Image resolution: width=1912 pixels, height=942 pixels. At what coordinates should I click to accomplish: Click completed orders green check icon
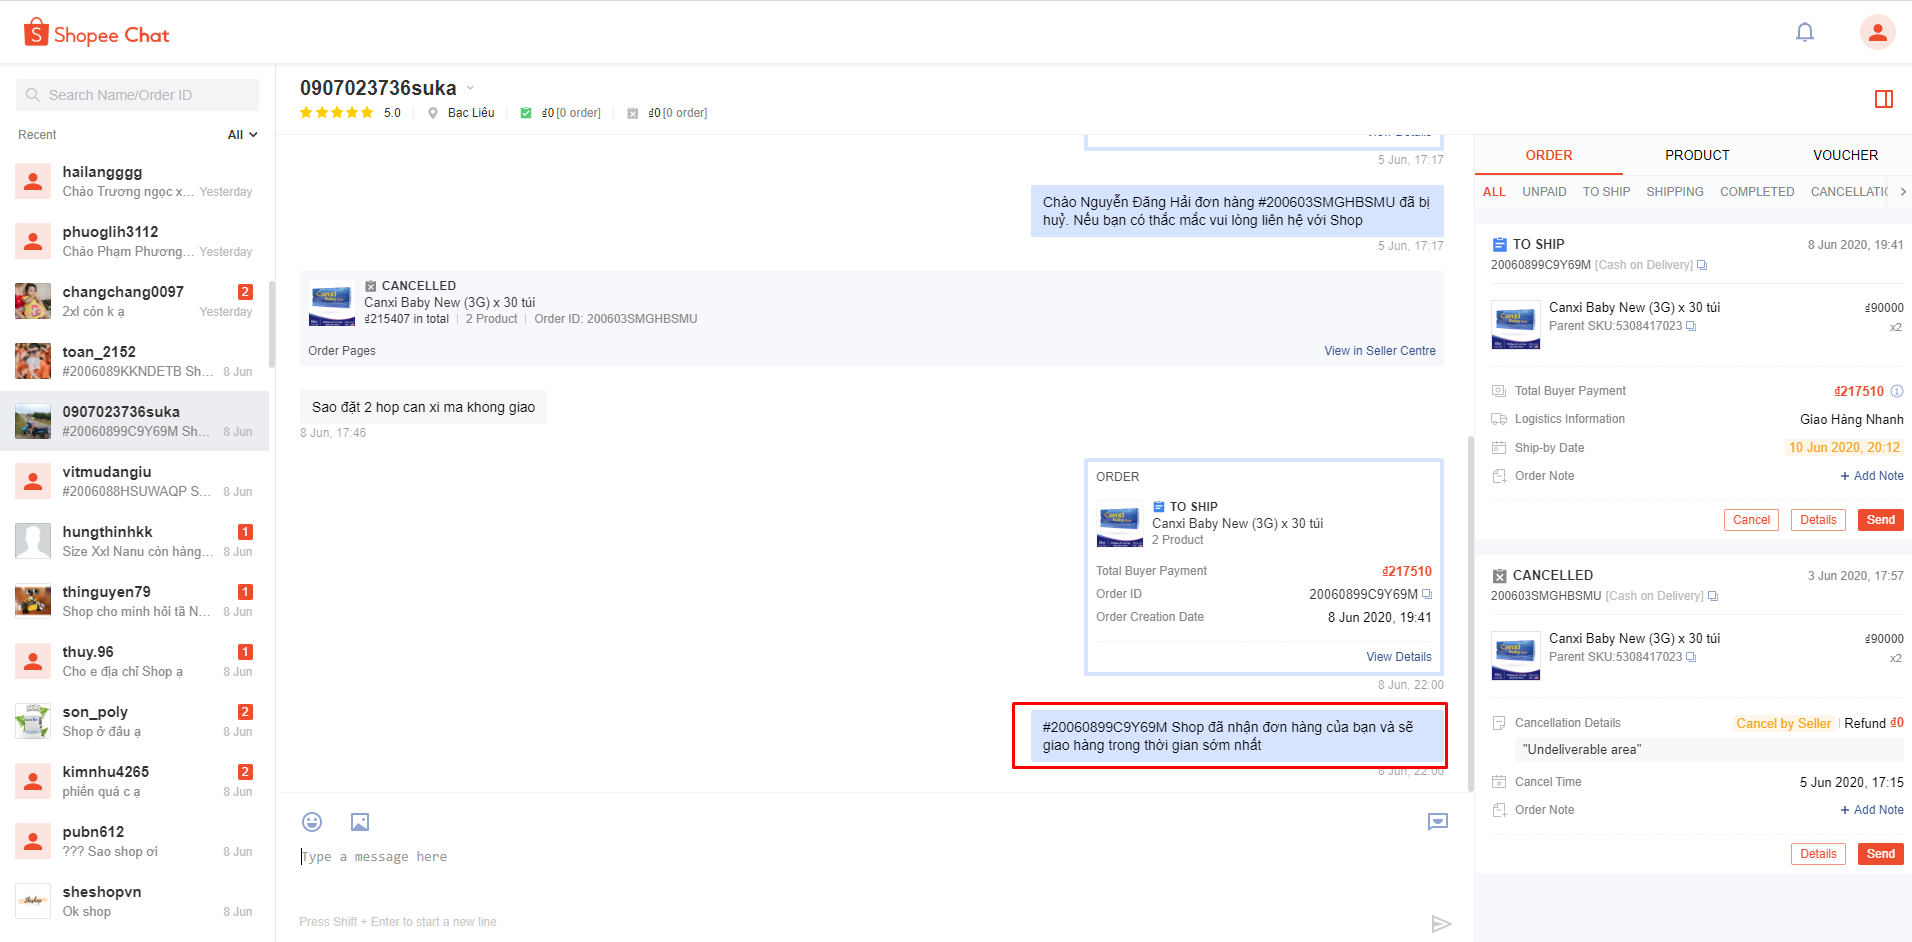click(526, 113)
